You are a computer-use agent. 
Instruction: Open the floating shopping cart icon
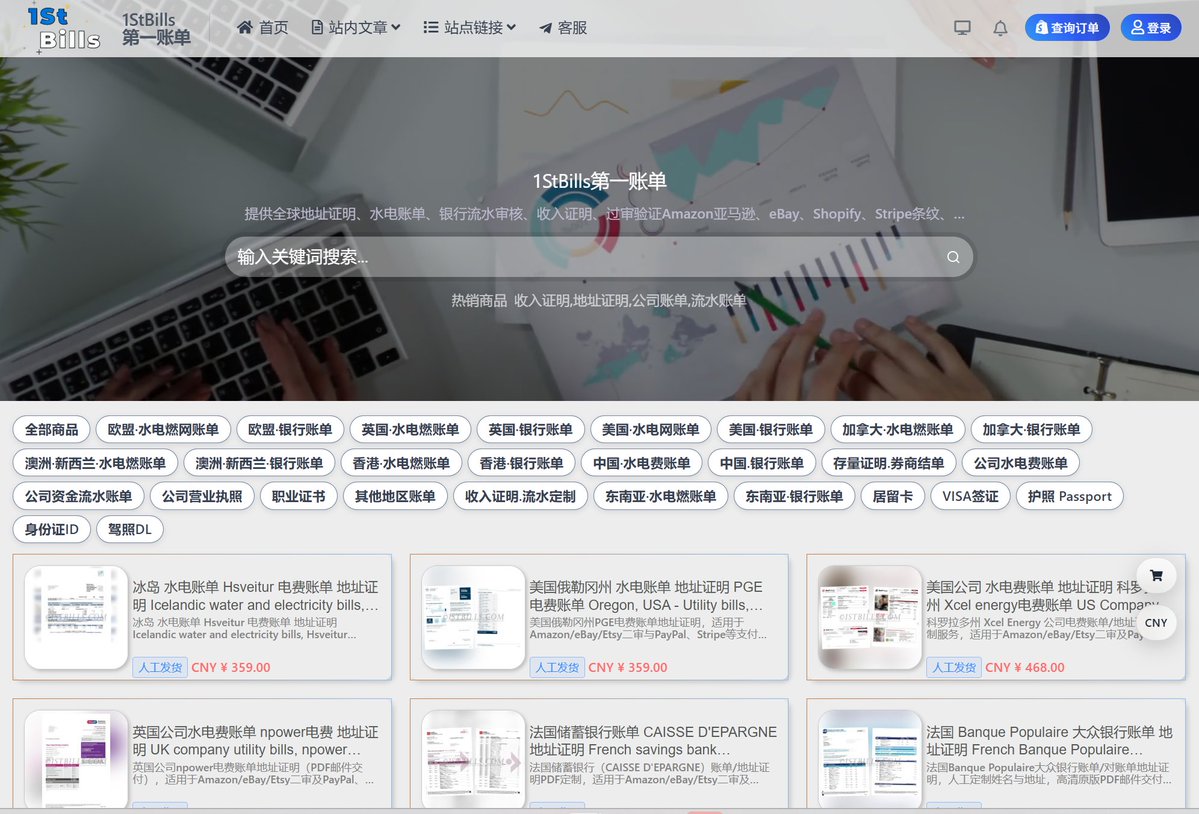1156,576
